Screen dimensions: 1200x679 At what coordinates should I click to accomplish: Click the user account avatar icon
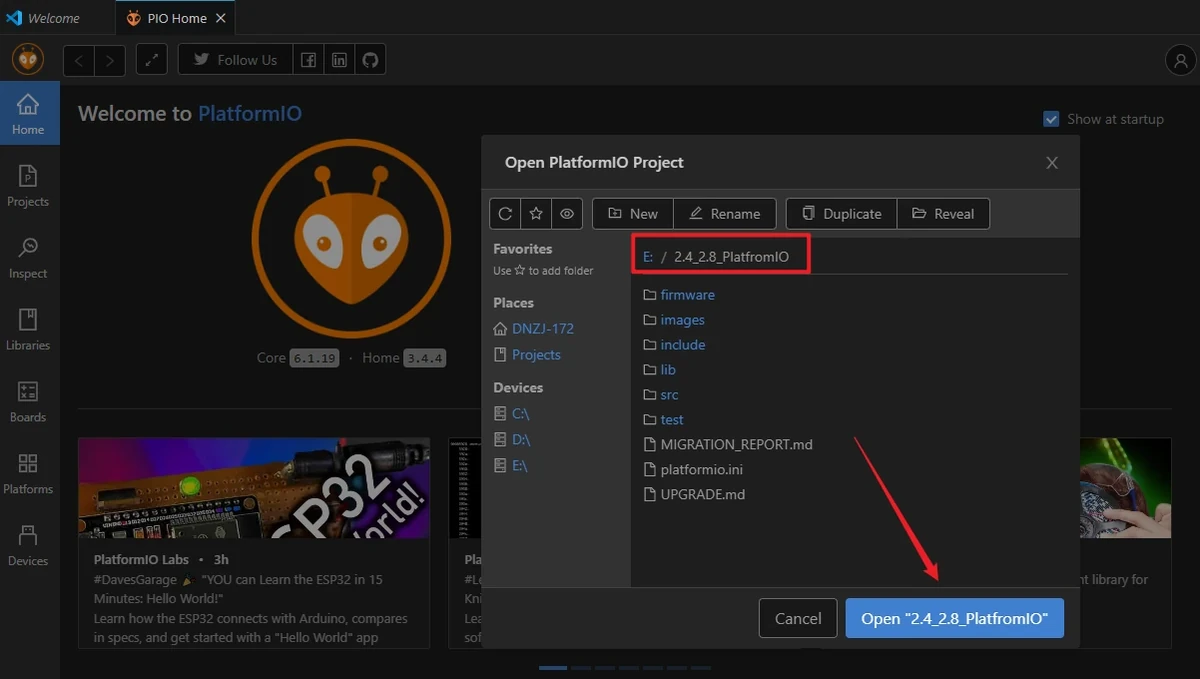(x=1181, y=60)
